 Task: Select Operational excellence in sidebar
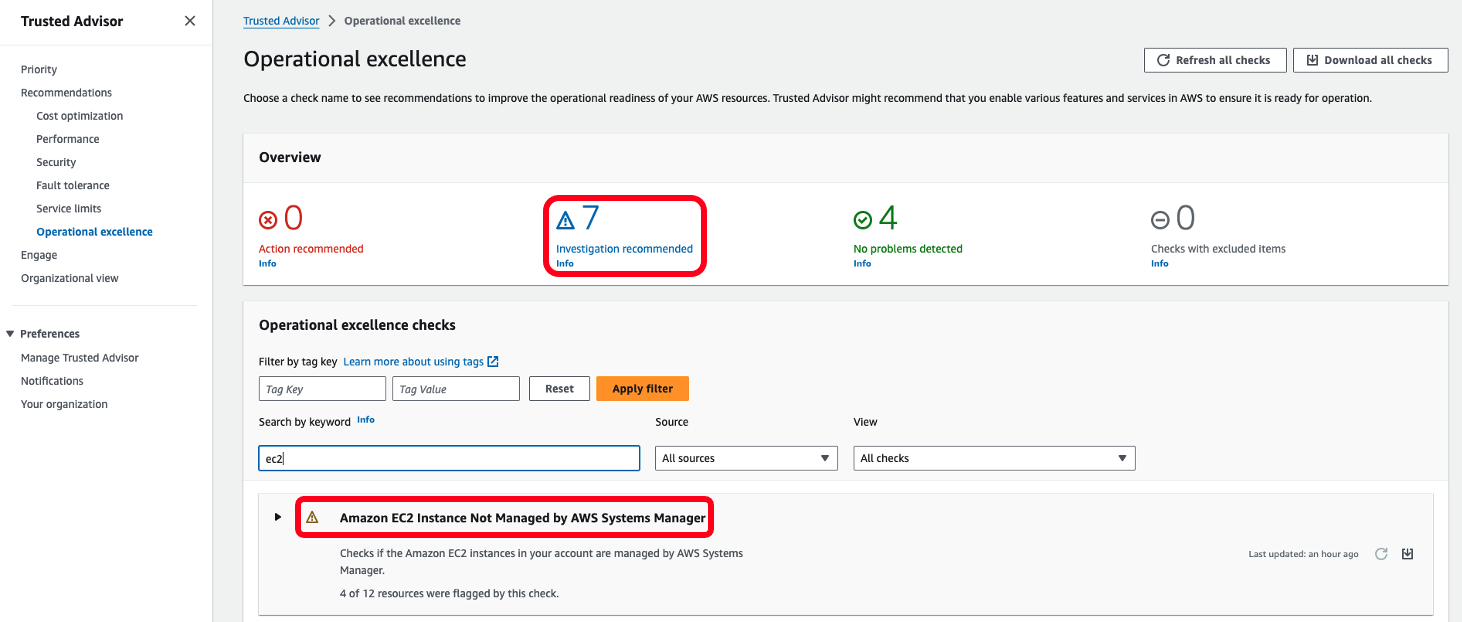[x=95, y=232]
